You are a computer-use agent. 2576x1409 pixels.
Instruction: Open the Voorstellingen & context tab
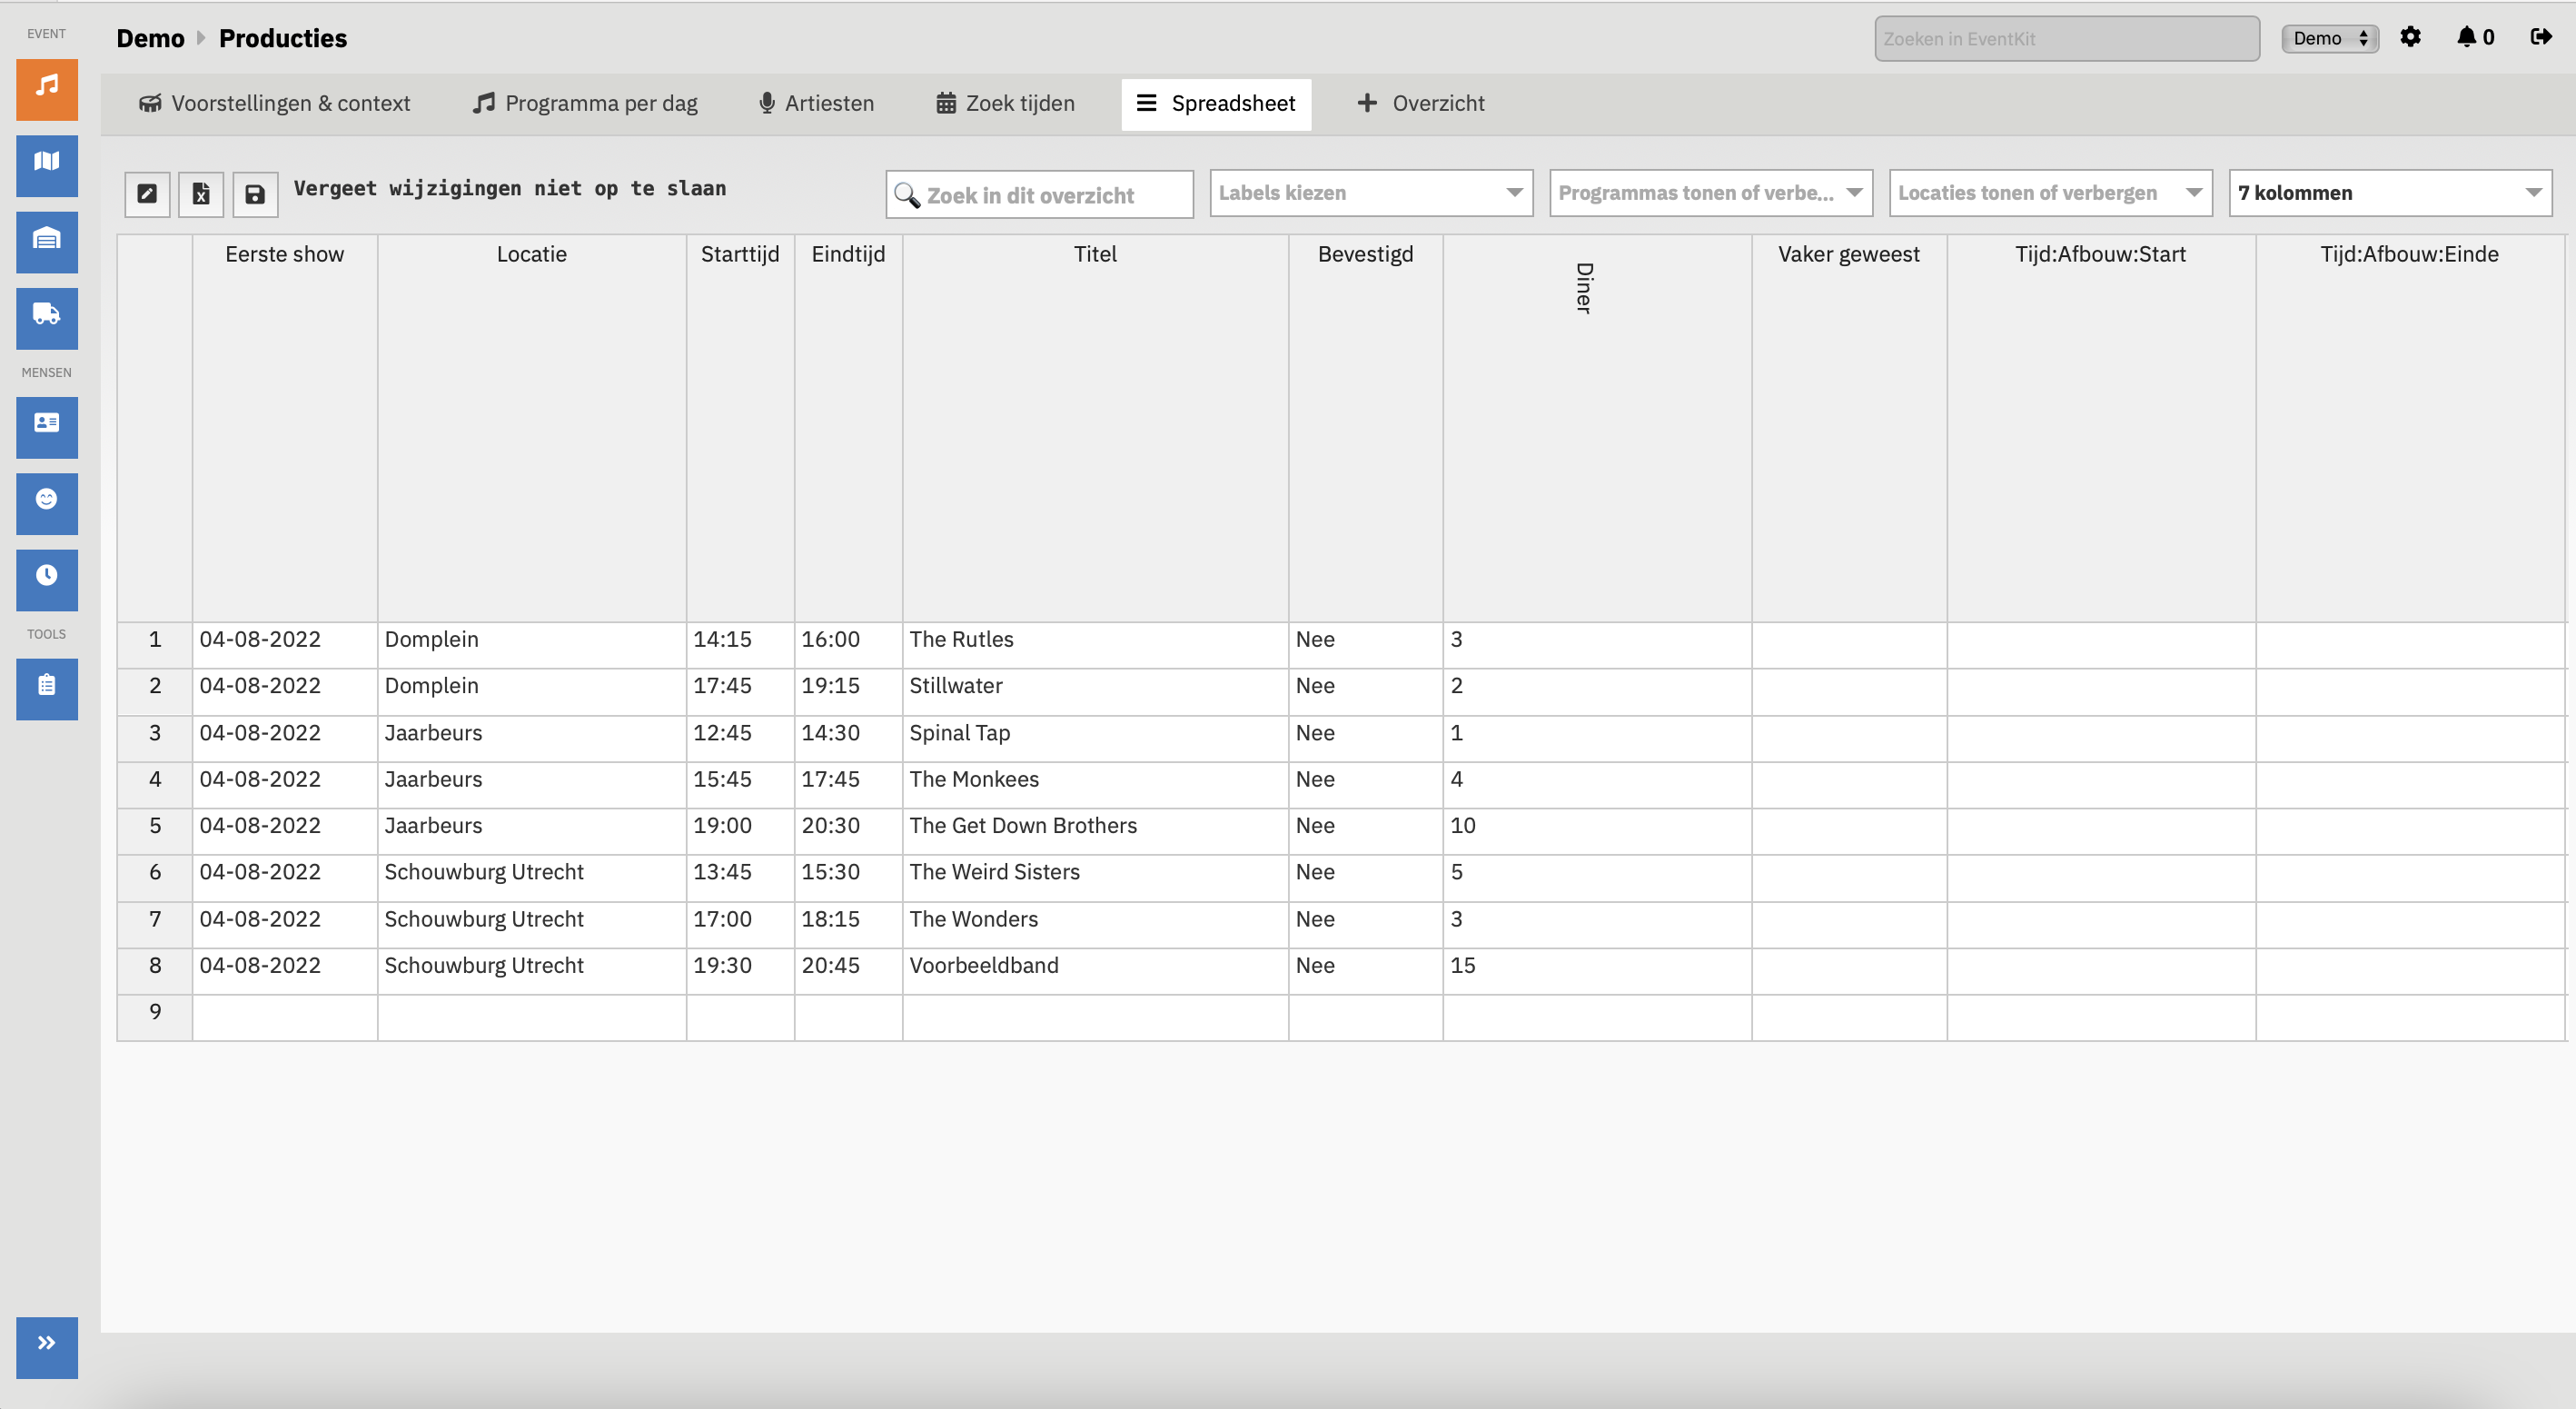pyautogui.click(x=274, y=103)
